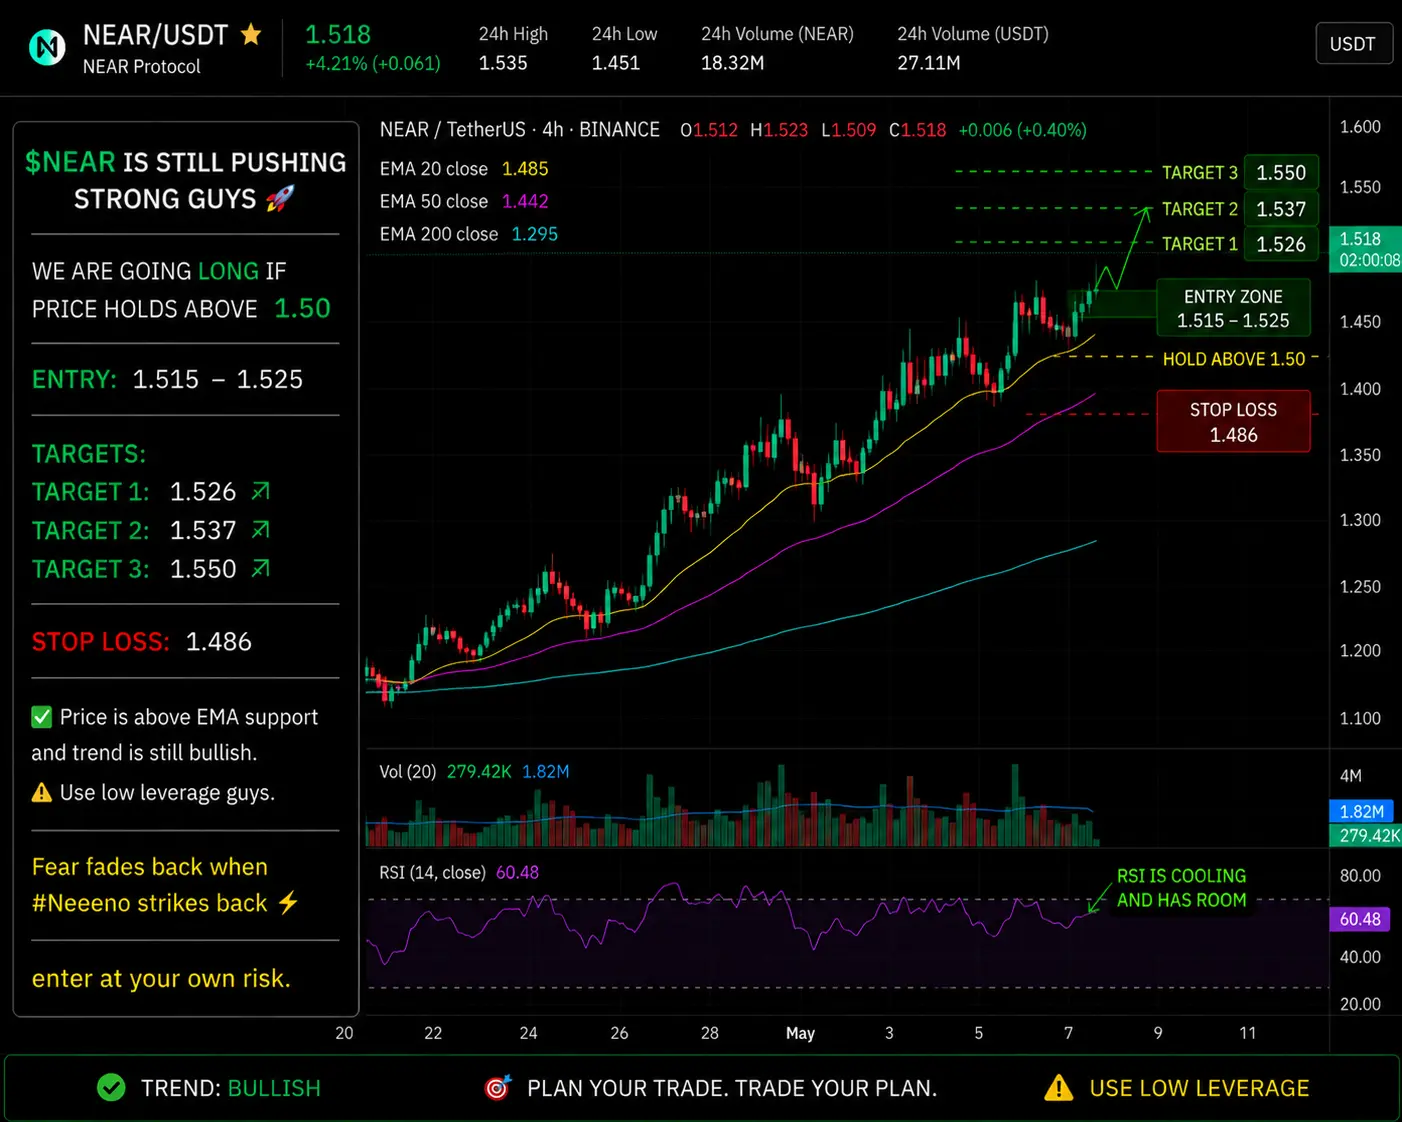Click the NEAR Protocol logo icon
1402x1122 pixels.
(47, 47)
